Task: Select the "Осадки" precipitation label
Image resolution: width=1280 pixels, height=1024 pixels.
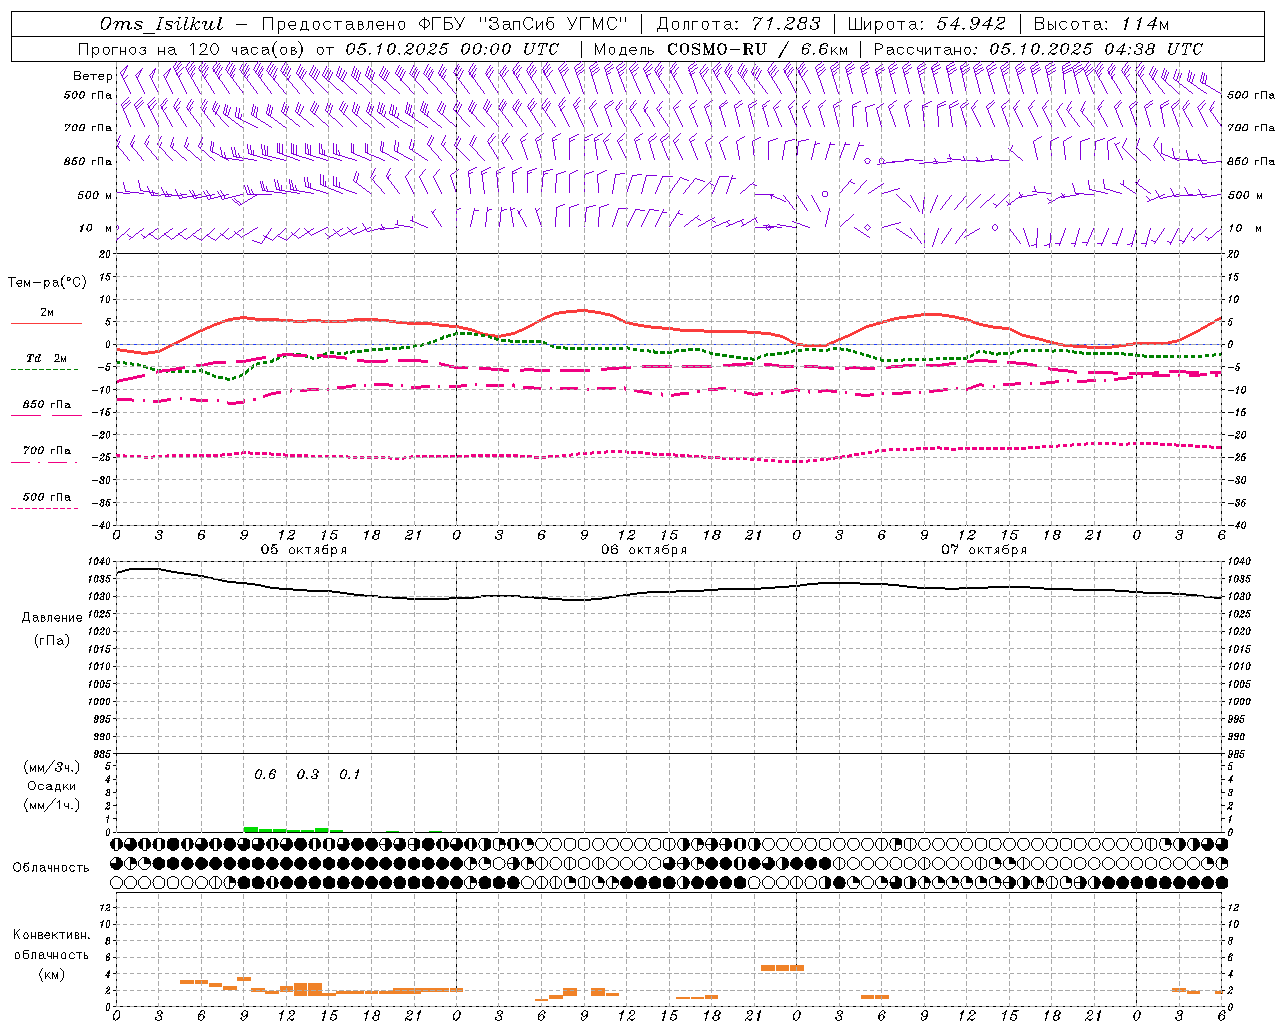Action: tap(51, 786)
